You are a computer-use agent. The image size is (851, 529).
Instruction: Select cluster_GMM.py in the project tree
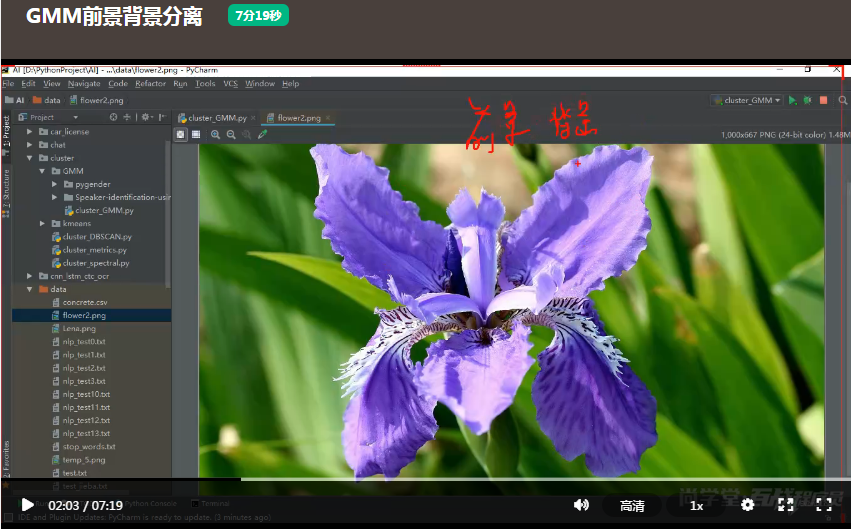(x=99, y=211)
